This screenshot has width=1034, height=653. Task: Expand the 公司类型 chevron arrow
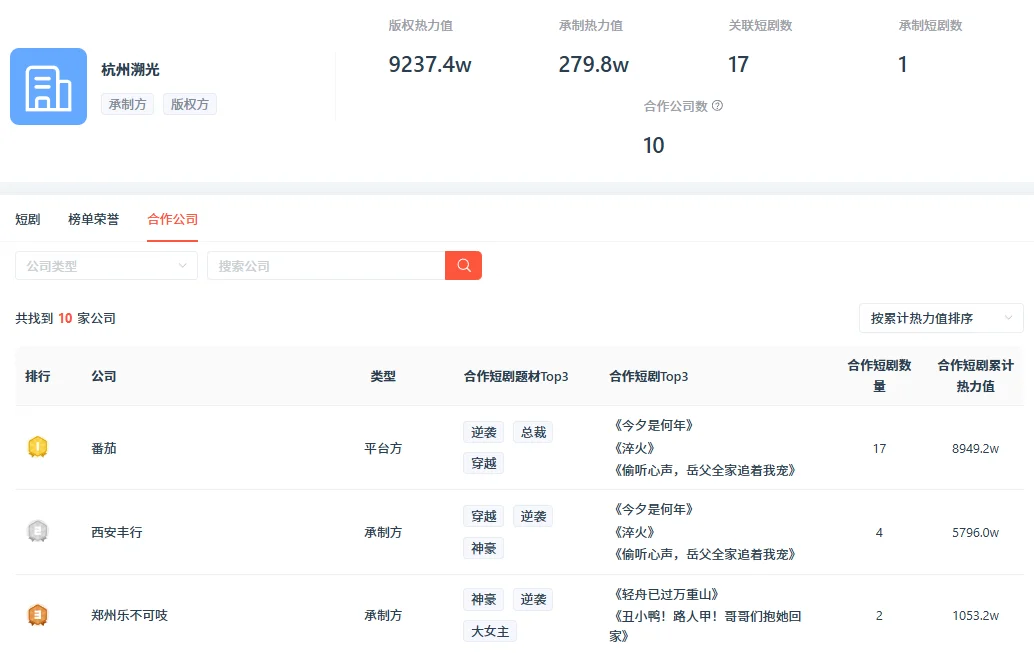pos(184,265)
